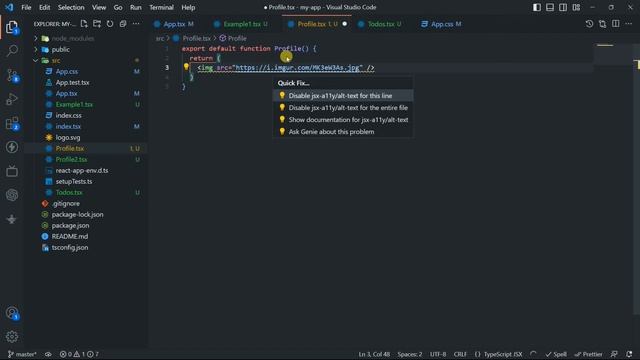The width and height of the screenshot is (640, 360).
Task: Toggle Prettier status bar item
Action: pyautogui.click(x=589, y=354)
